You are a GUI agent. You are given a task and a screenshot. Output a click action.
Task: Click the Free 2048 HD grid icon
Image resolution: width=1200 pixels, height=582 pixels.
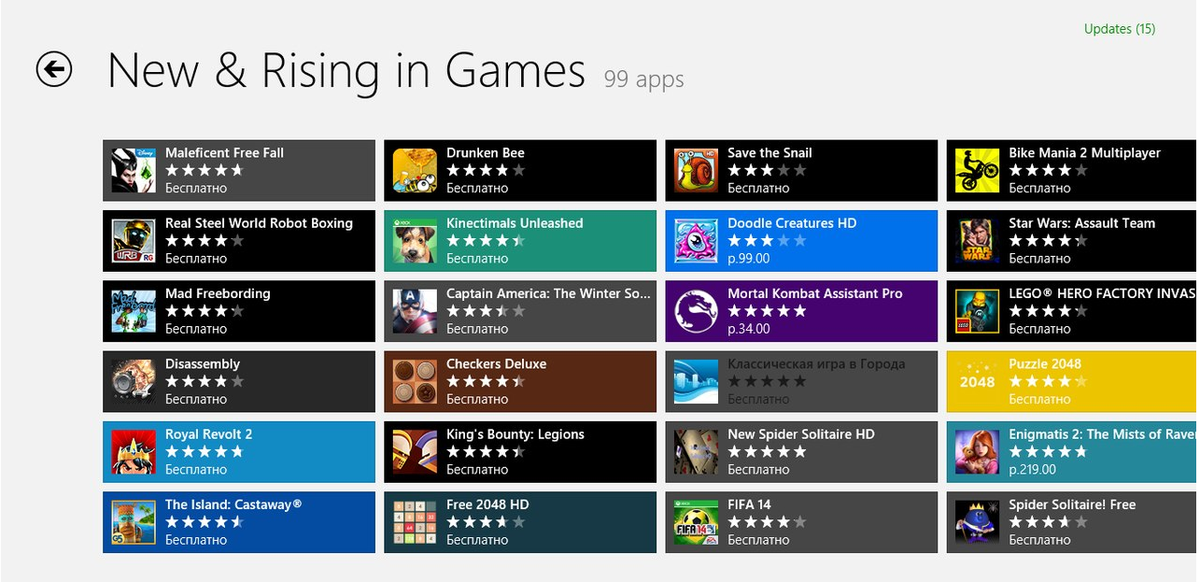click(415, 522)
